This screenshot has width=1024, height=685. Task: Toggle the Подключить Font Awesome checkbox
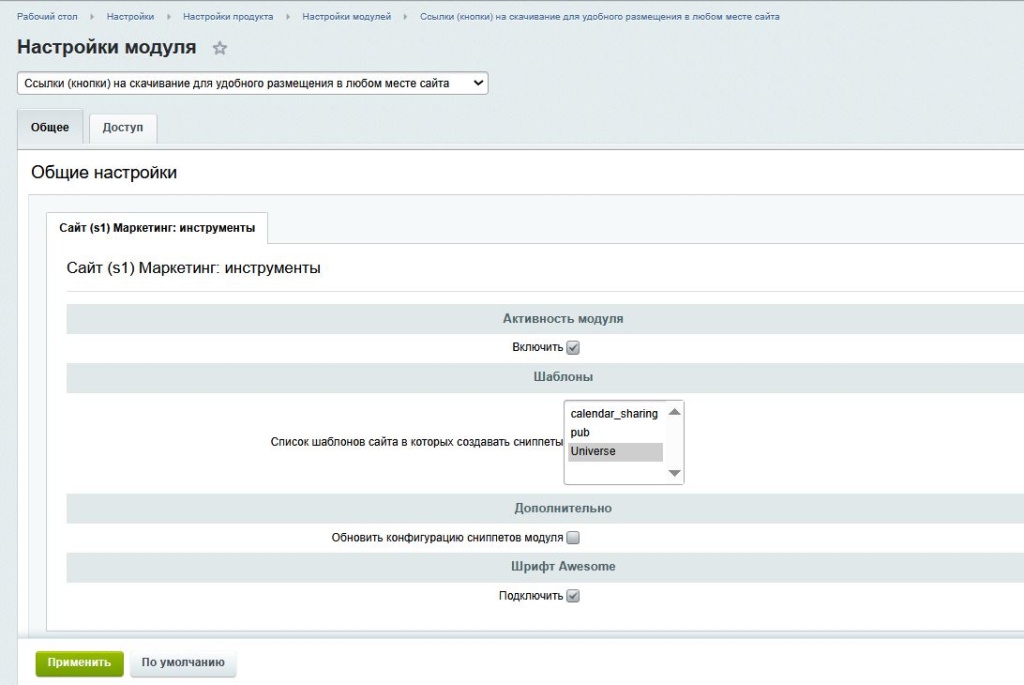[573, 596]
